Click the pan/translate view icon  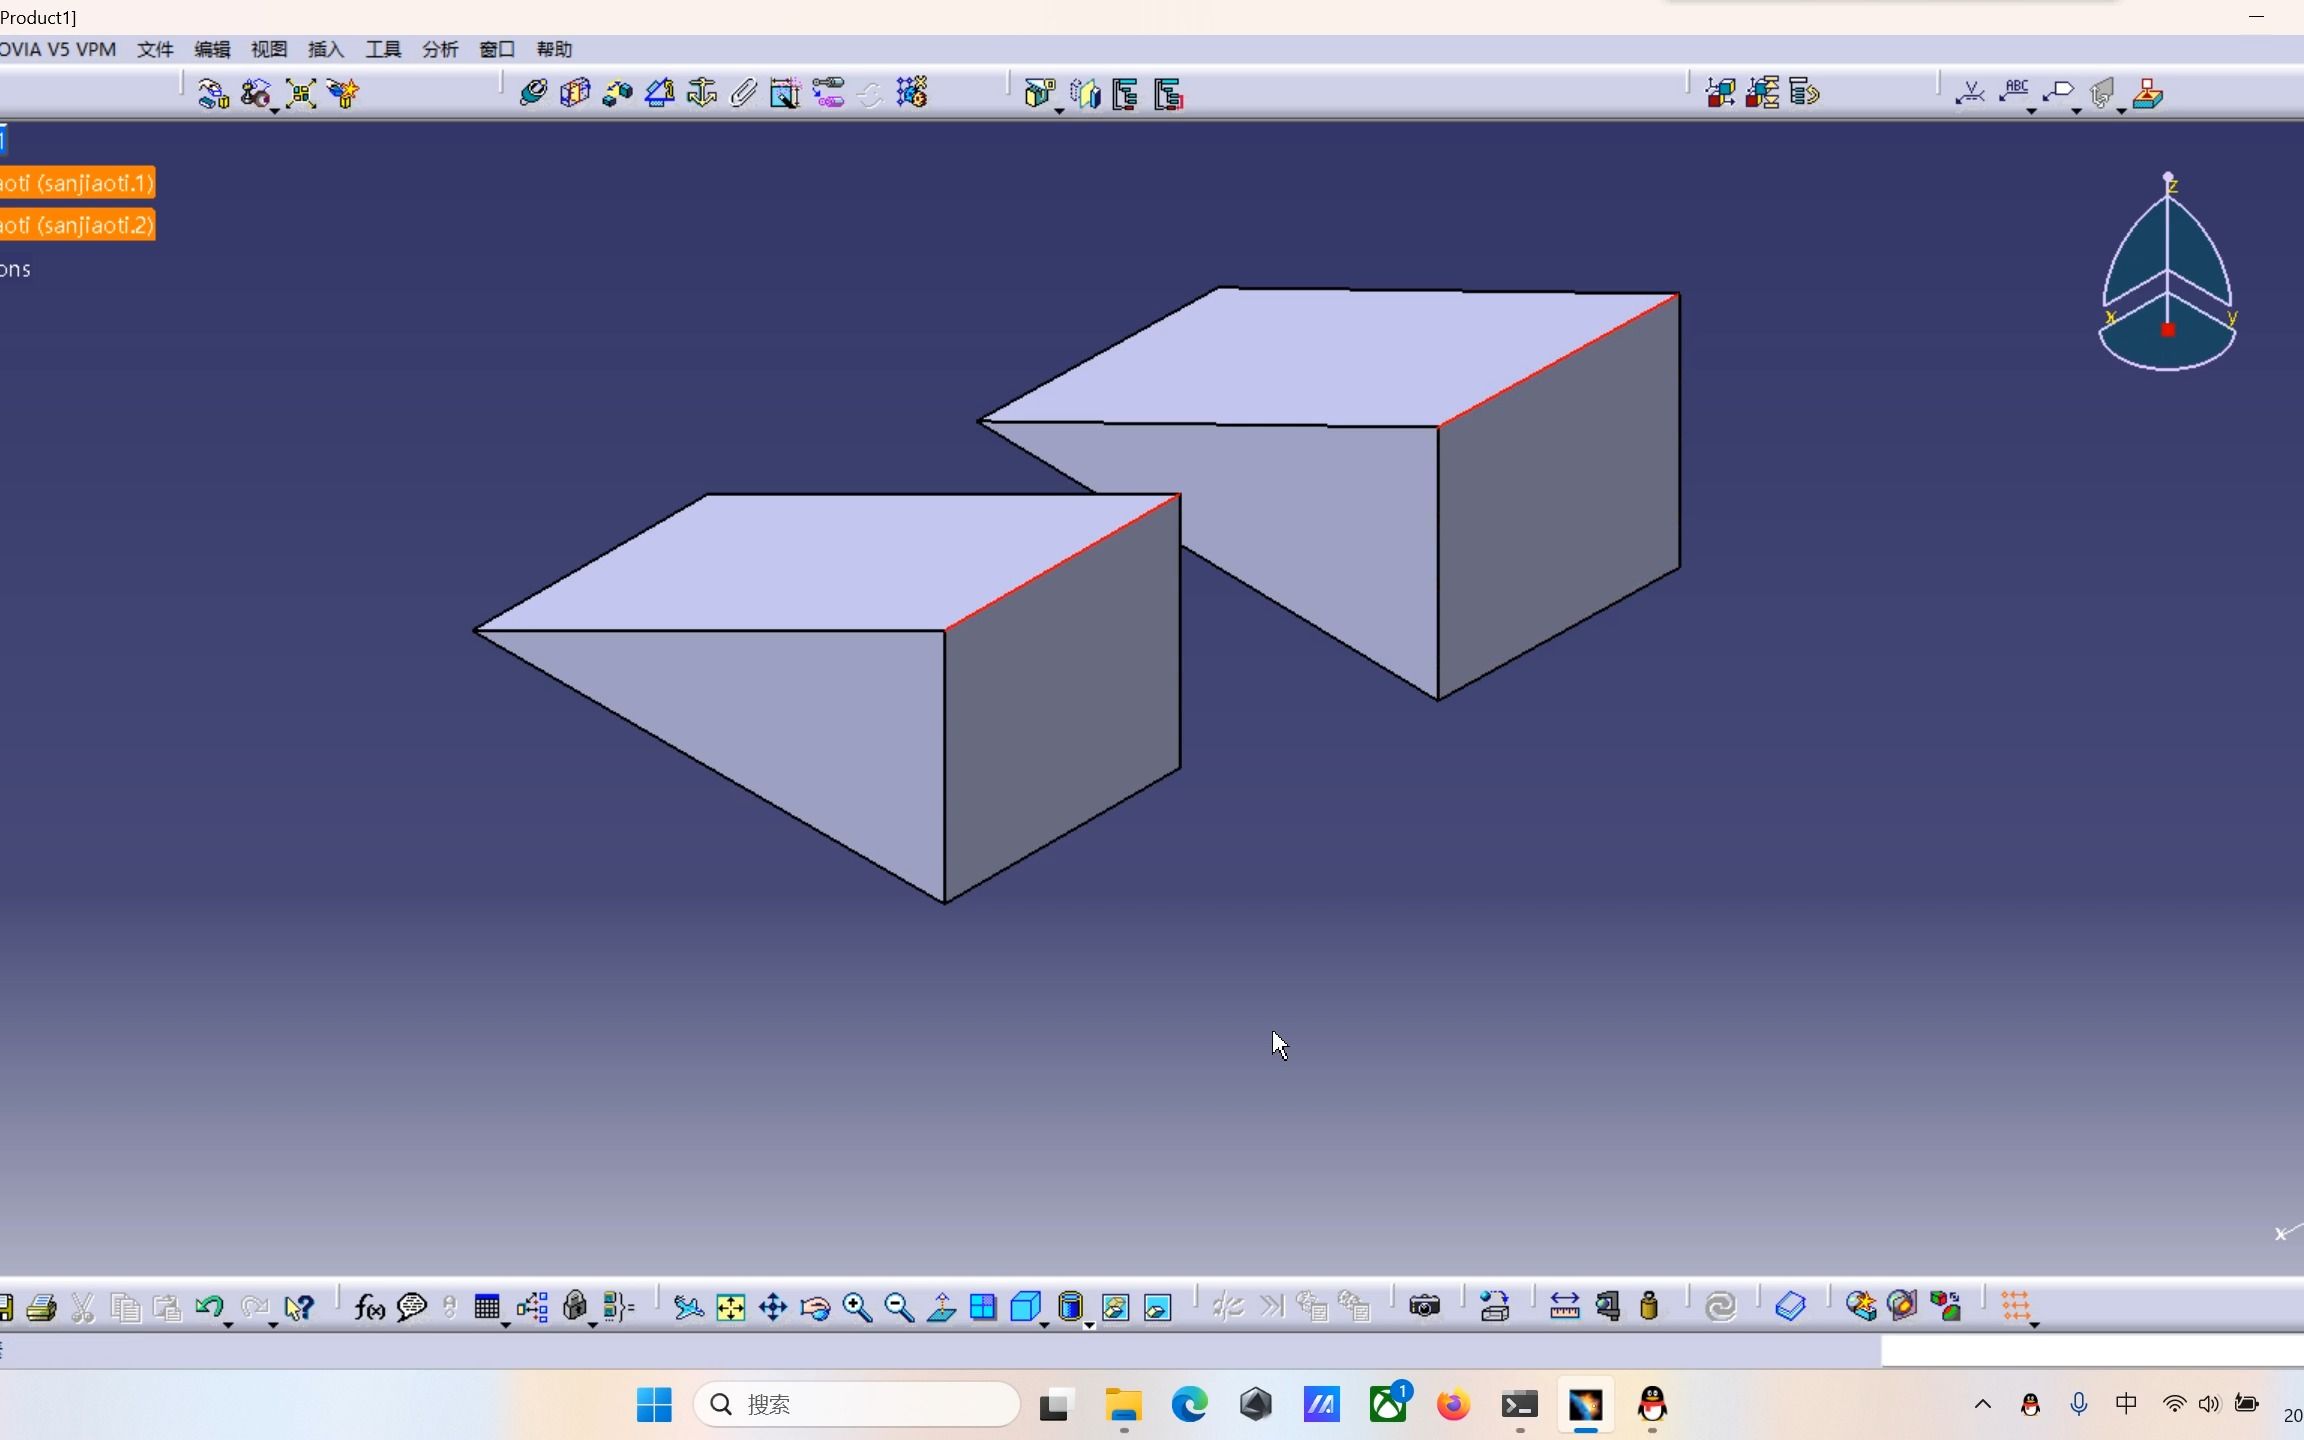point(771,1307)
